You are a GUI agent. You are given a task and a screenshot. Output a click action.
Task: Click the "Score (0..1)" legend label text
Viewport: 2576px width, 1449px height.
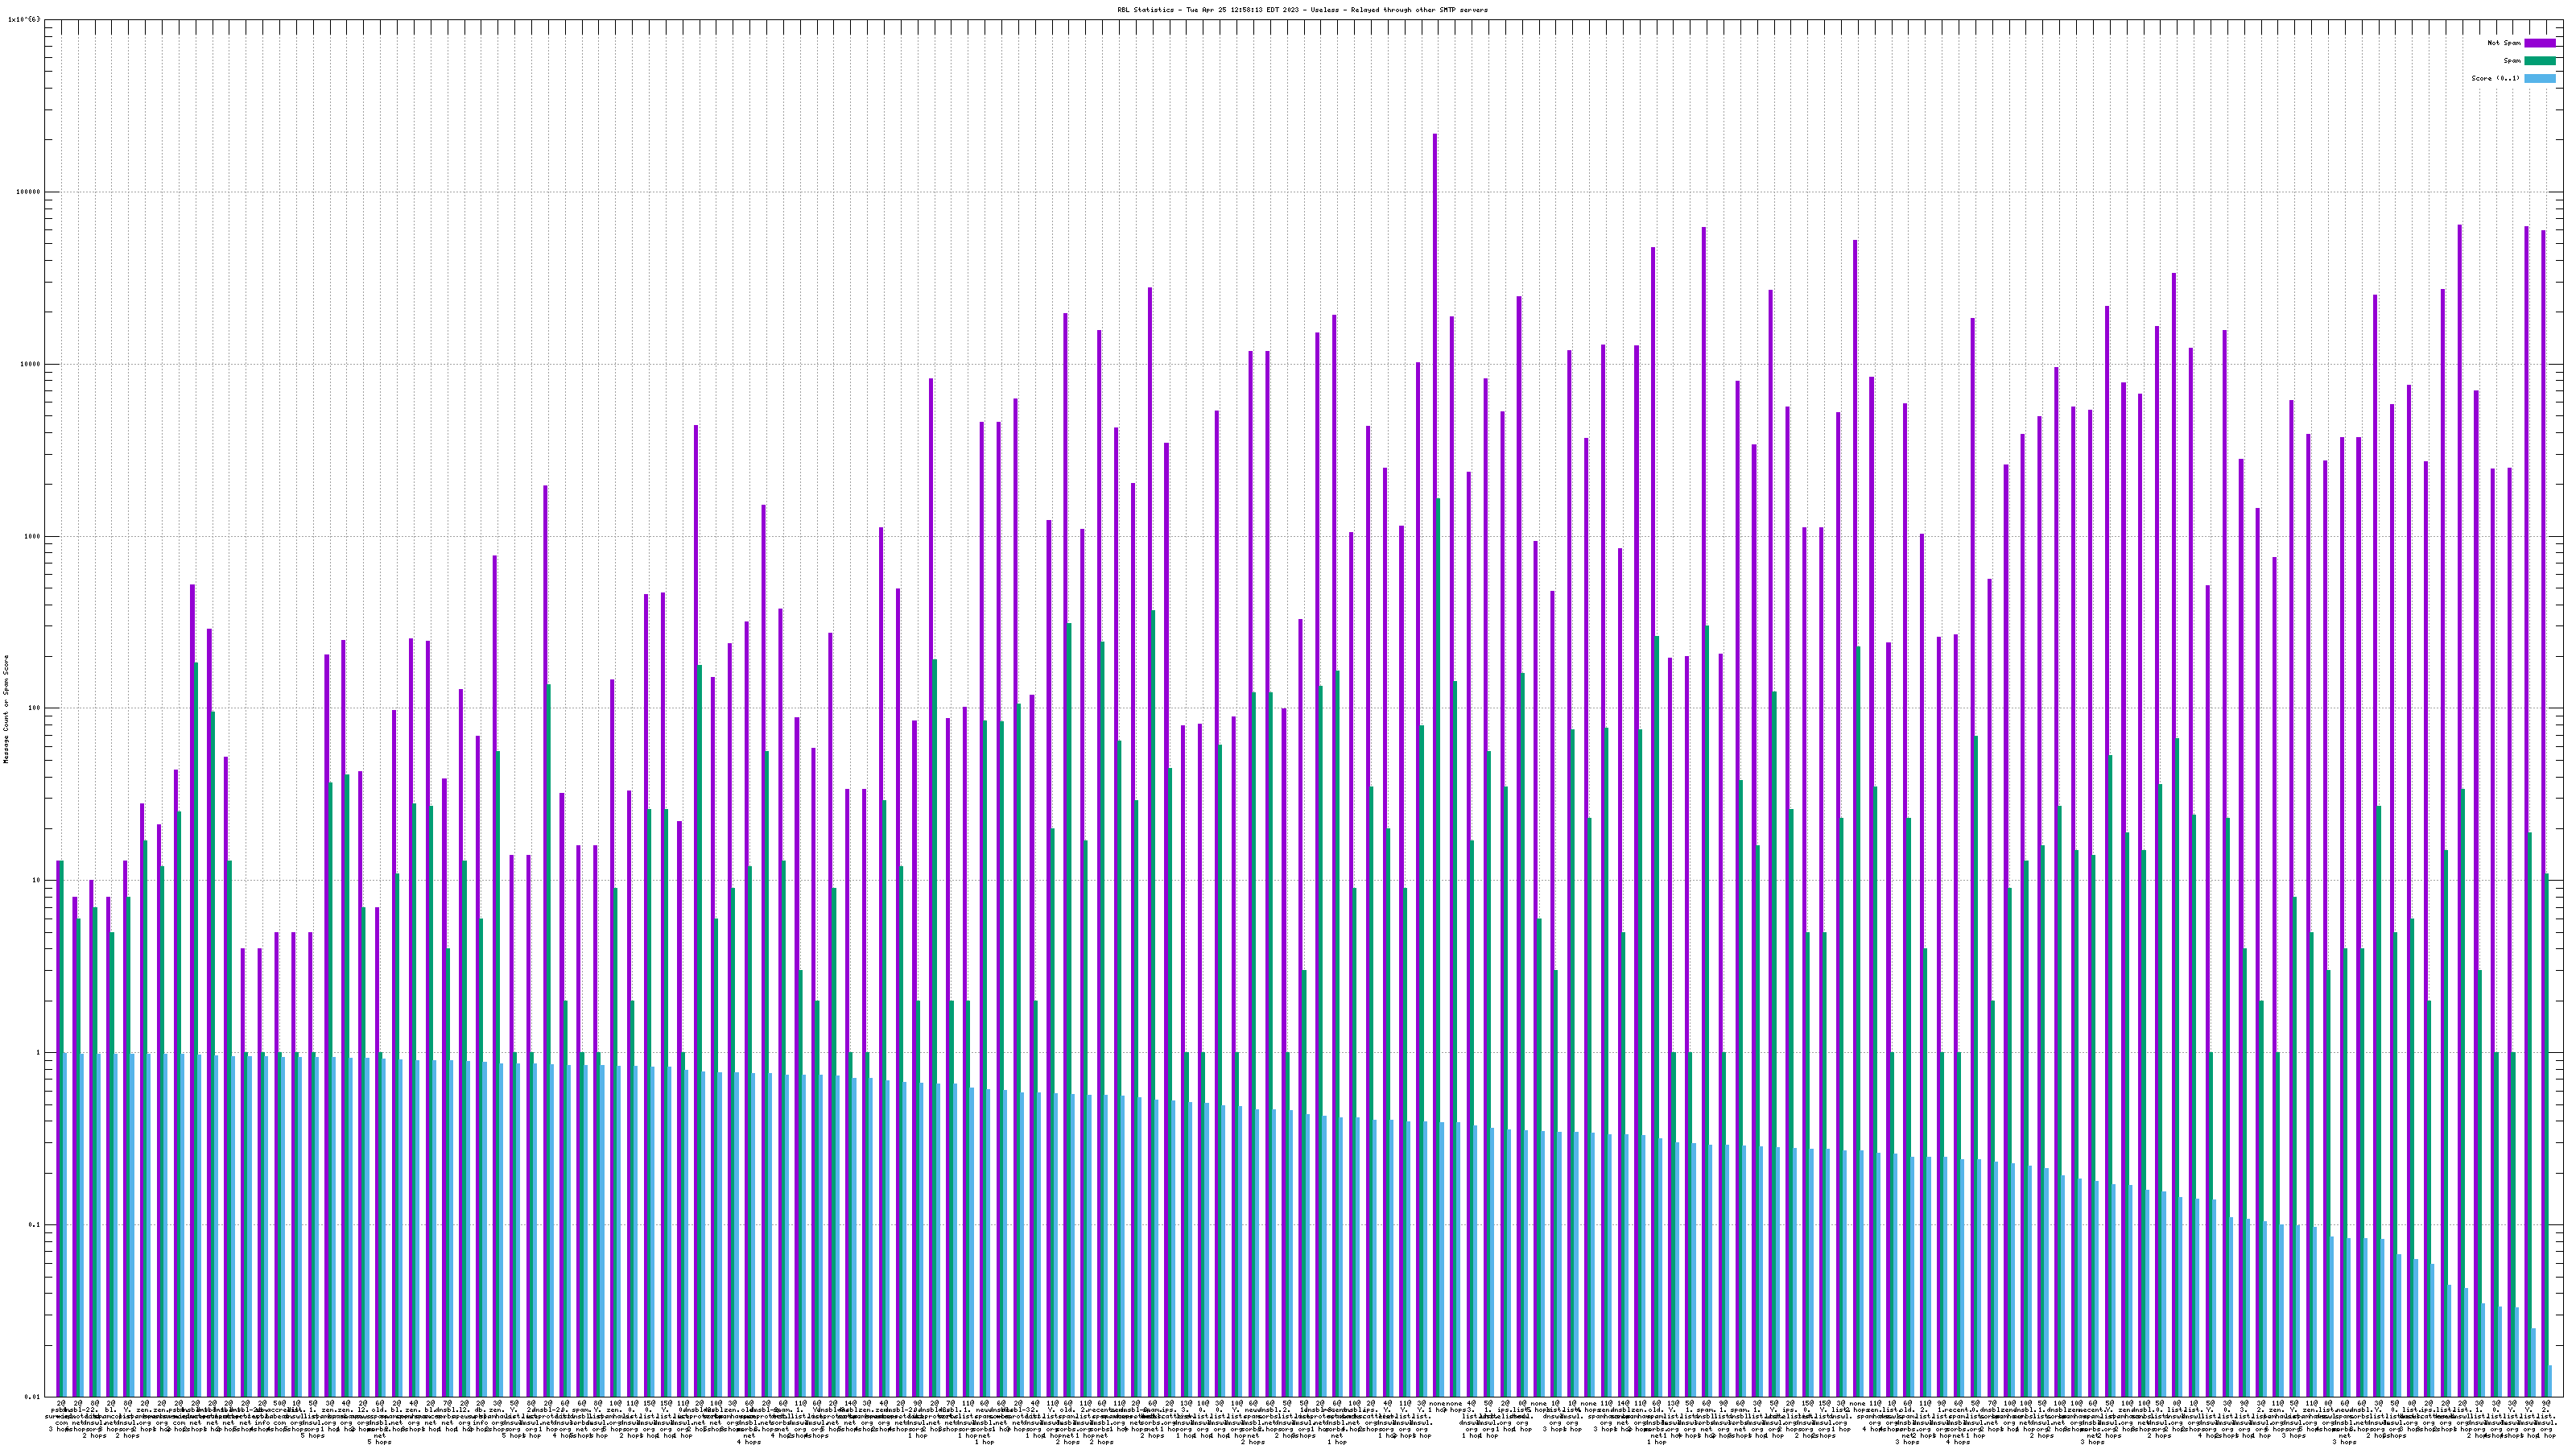click(2495, 78)
